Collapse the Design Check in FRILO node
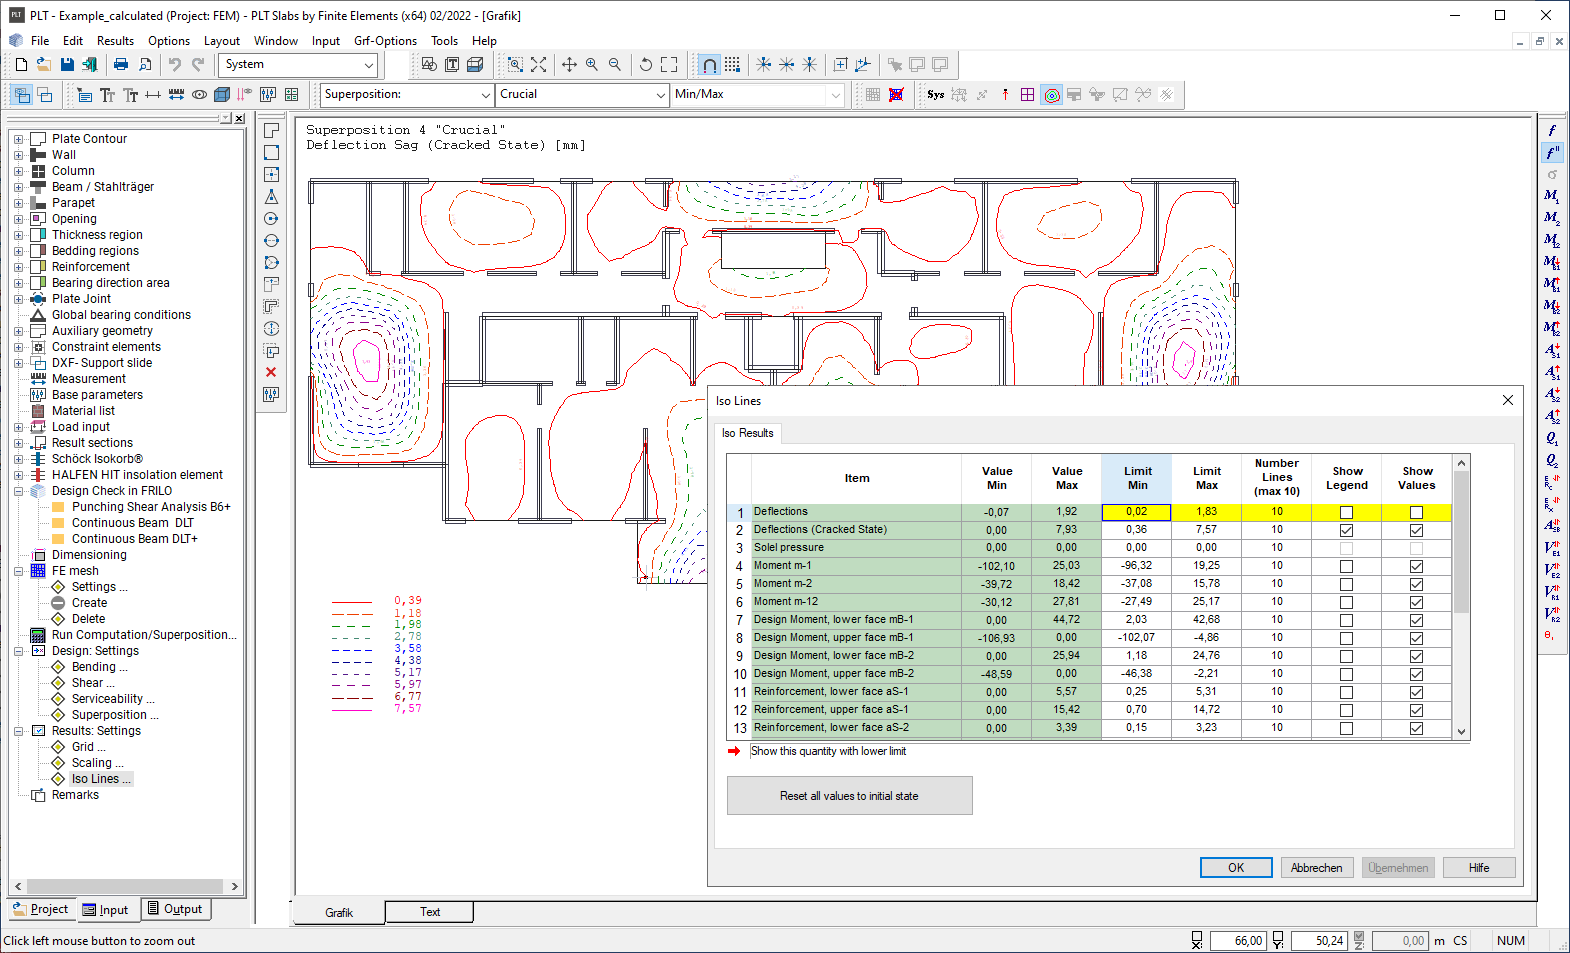1570x953 pixels. click(18, 491)
